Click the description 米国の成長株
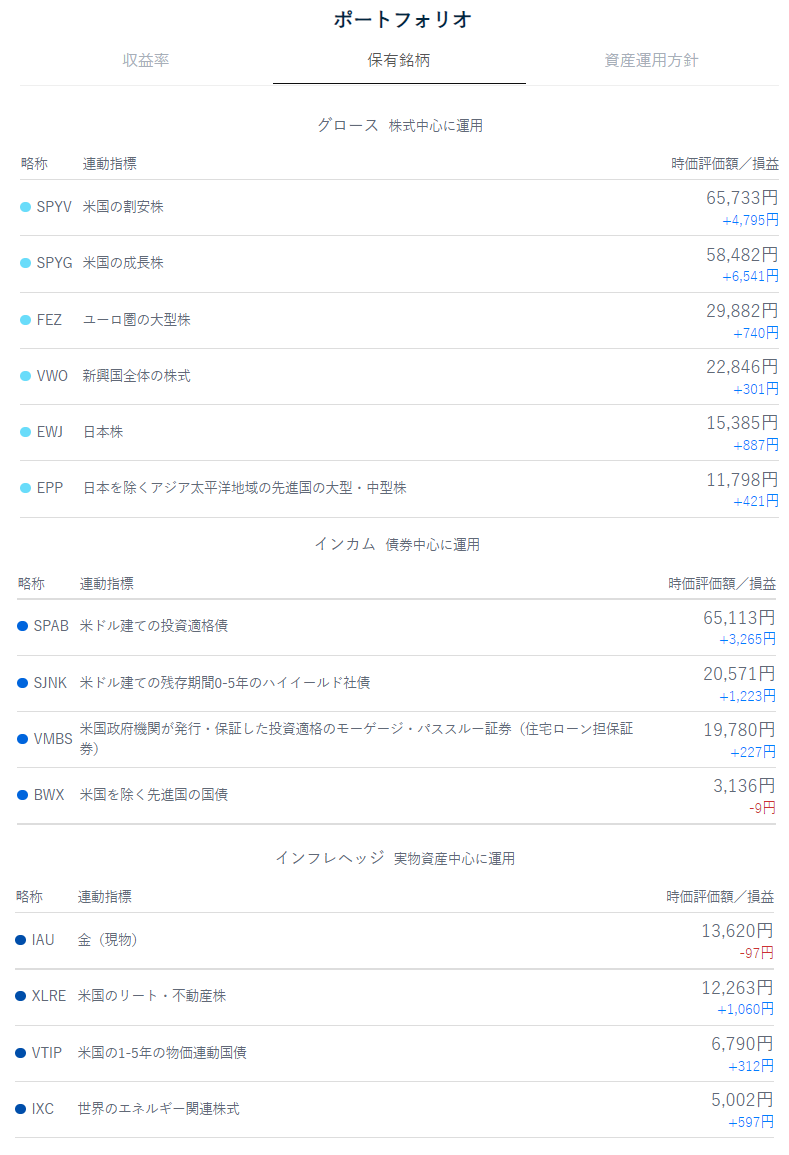Screen dimensions: 789x1155 point(123,263)
